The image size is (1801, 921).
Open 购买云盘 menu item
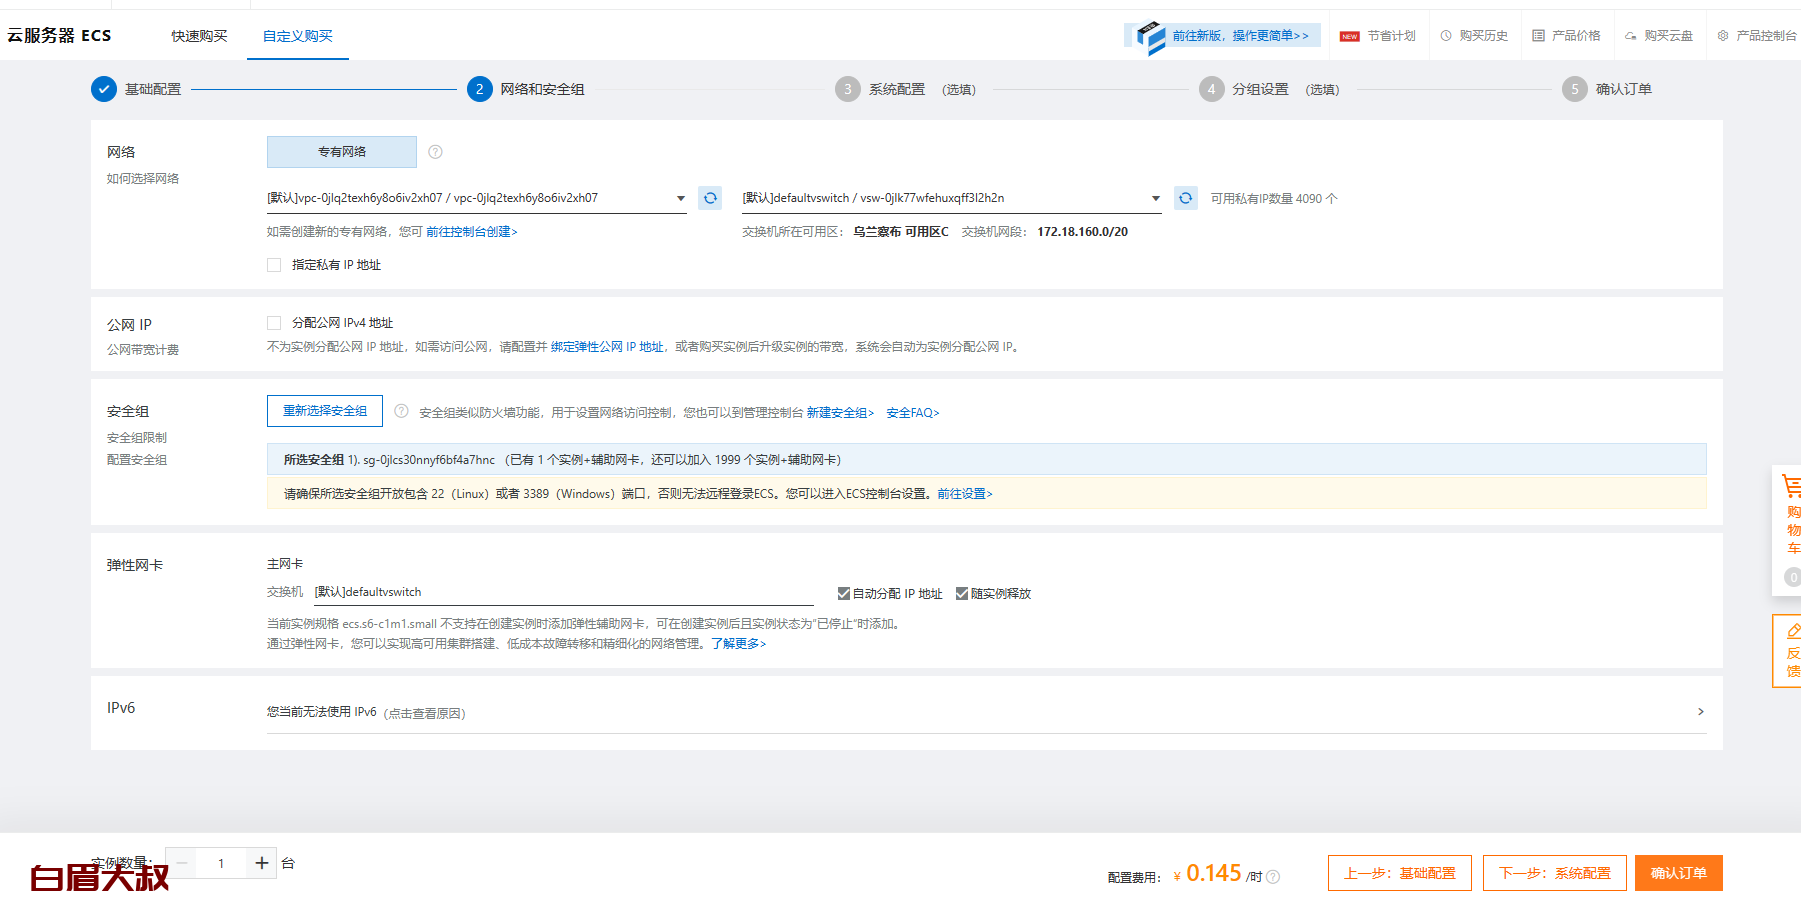(1669, 36)
